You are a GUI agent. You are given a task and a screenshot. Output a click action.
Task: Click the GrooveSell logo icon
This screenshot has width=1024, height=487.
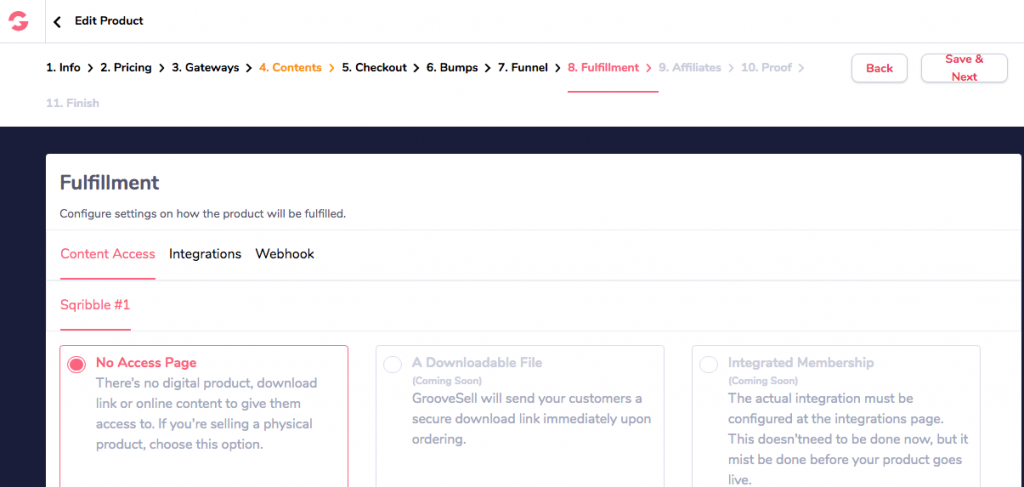(18, 21)
